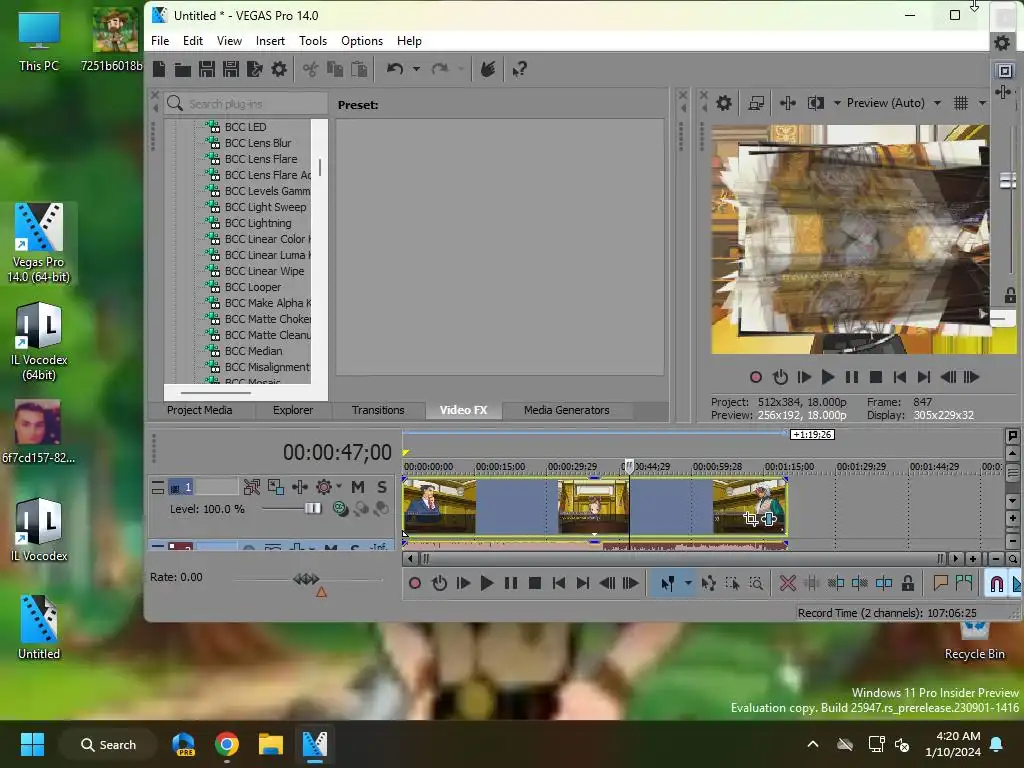Select the Normal Edit tool
1024x768 pixels.
pyautogui.click(x=667, y=583)
